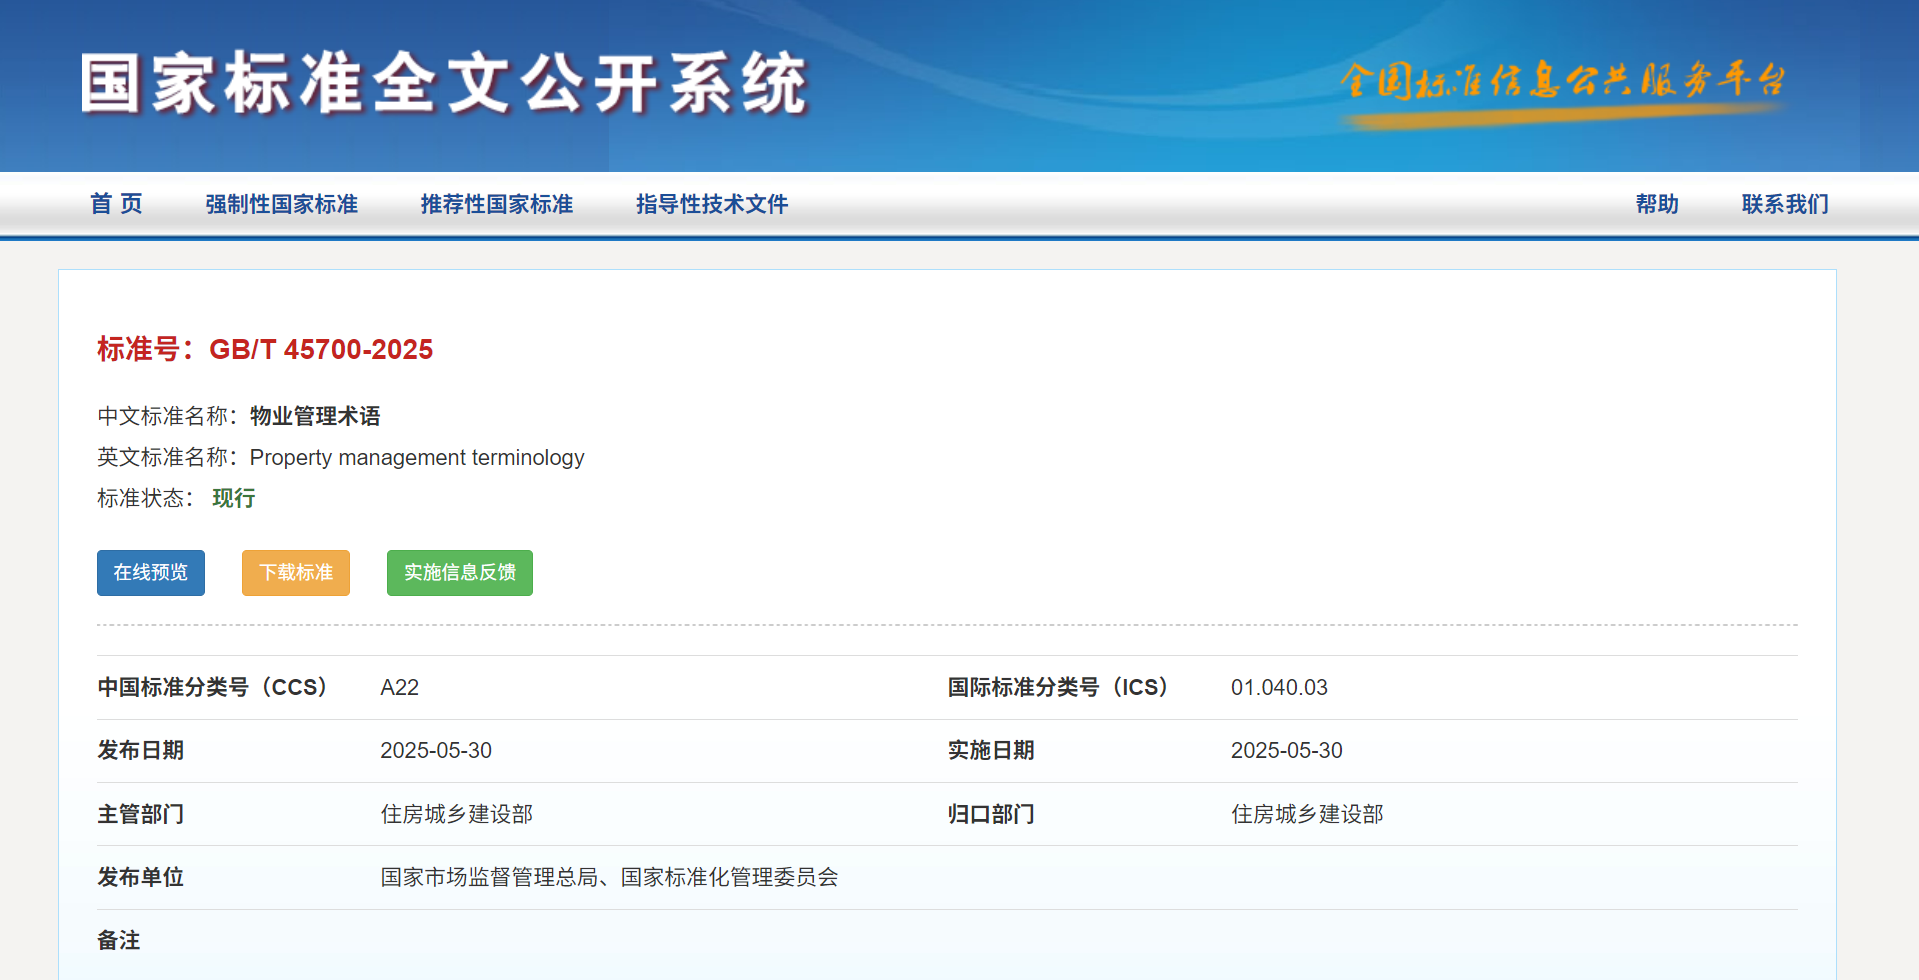Click the 实施日期 row label
1919x980 pixels.
tap(990, 750)
